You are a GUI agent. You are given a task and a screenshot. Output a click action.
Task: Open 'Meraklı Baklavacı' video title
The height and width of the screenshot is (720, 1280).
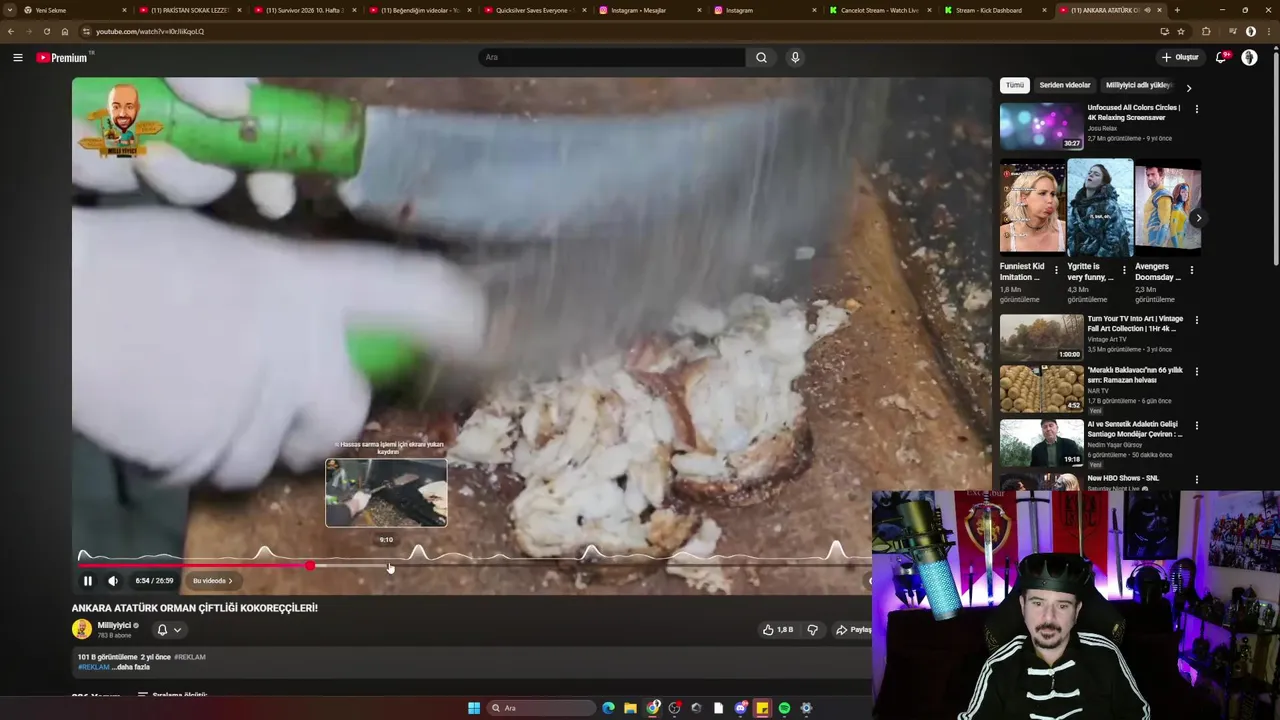(1135, 375)
